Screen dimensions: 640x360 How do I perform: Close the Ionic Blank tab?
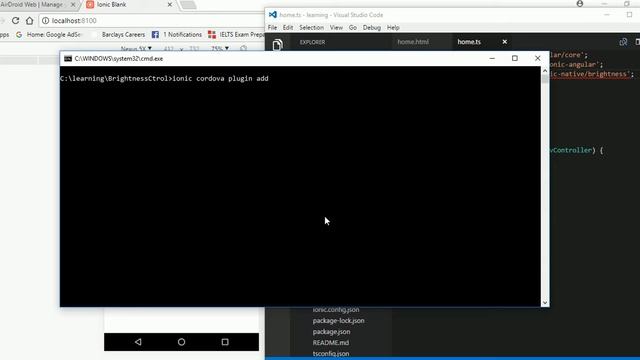click(x=170, y=4)
